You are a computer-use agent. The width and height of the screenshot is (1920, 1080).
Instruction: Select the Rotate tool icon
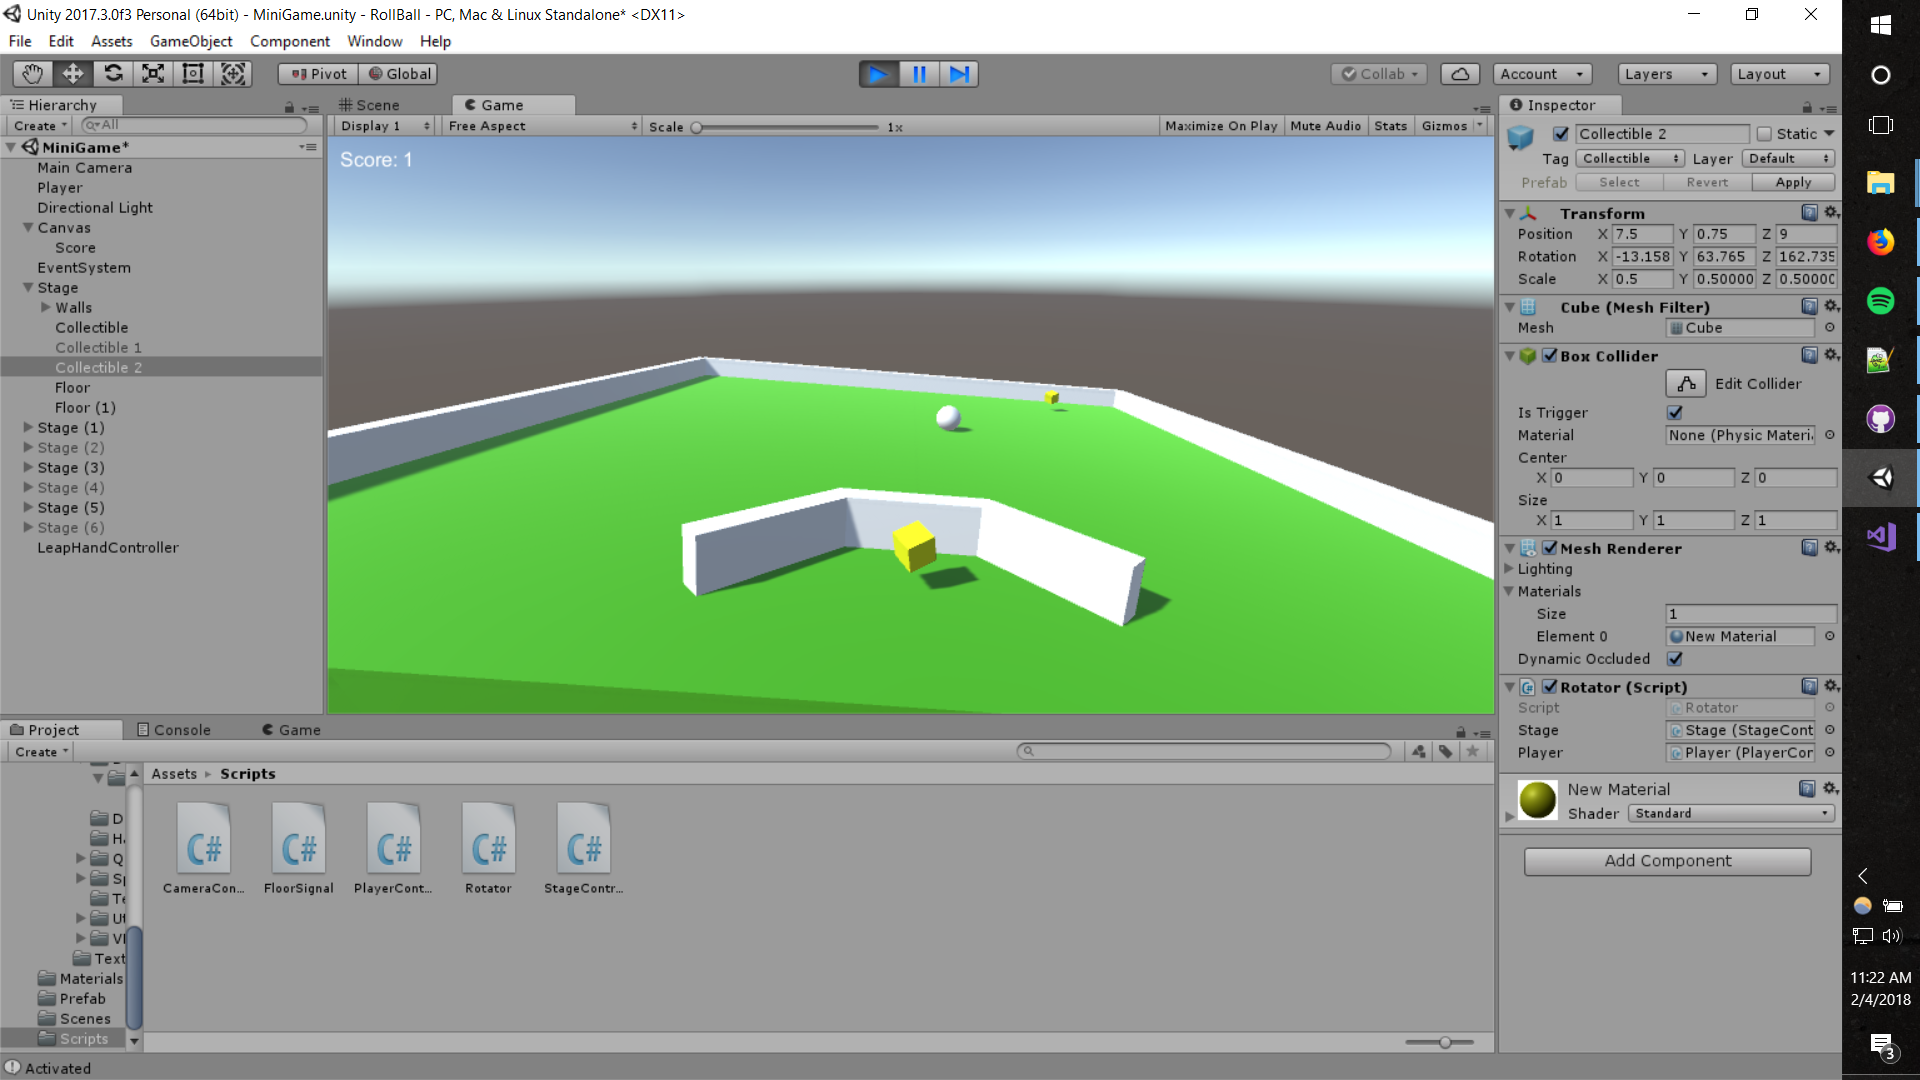click(x=113, y=74)
